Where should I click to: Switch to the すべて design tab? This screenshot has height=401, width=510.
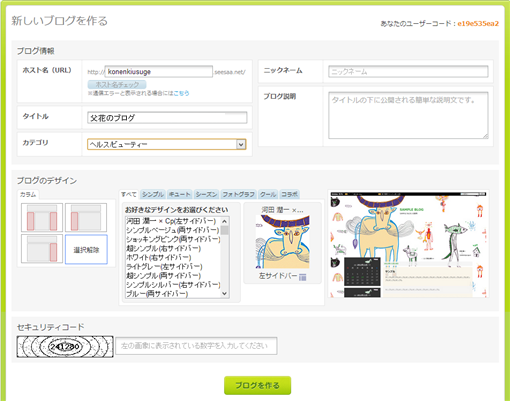[x=129, y=194]
